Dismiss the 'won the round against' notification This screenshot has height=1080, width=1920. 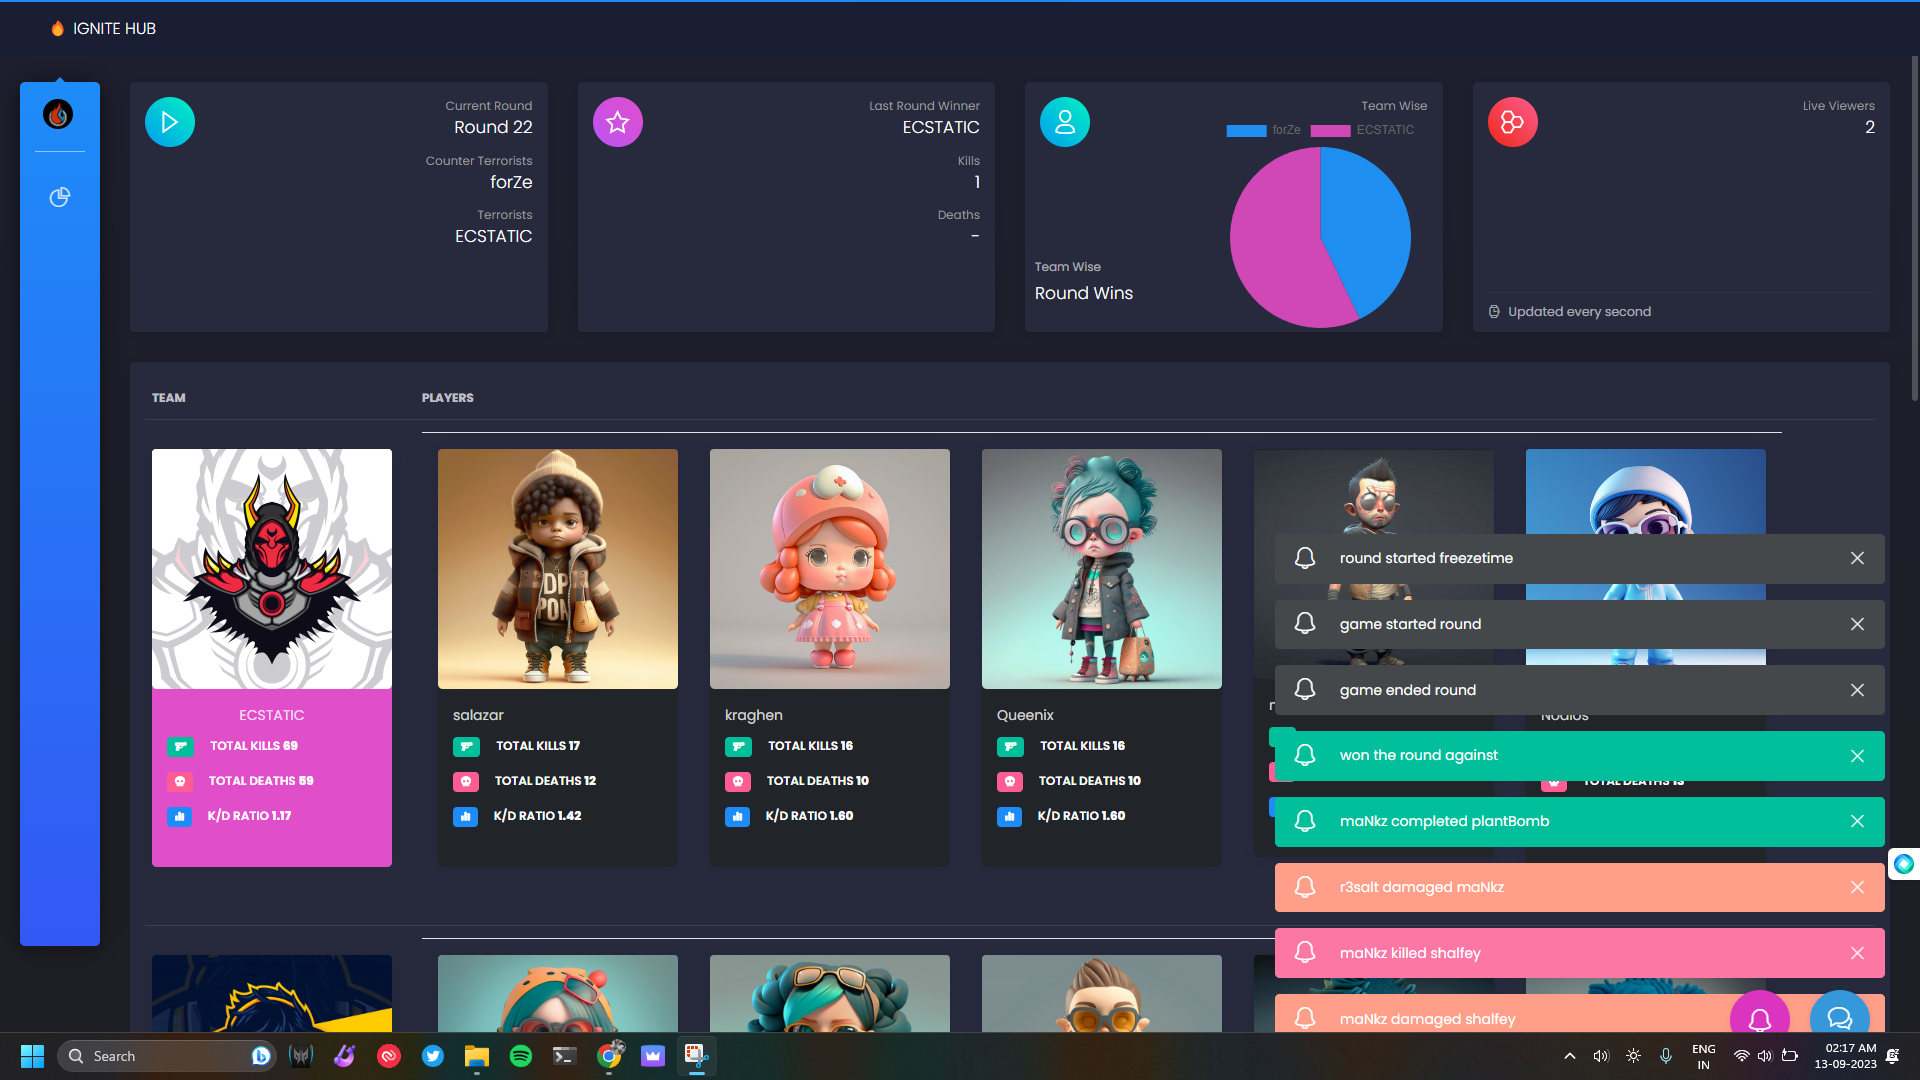pyautogui.click(x=1857, y=756)
